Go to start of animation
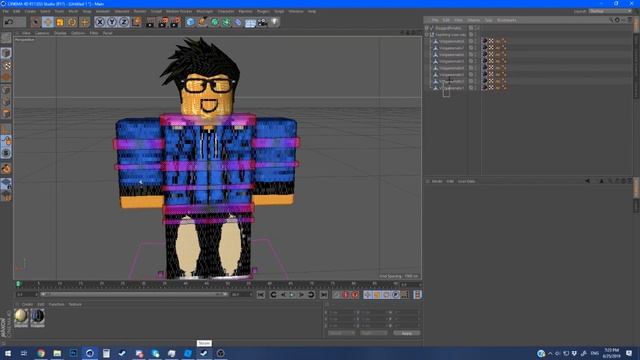The width and height of the screenshot is (640, 360). [x=260, y=295]
